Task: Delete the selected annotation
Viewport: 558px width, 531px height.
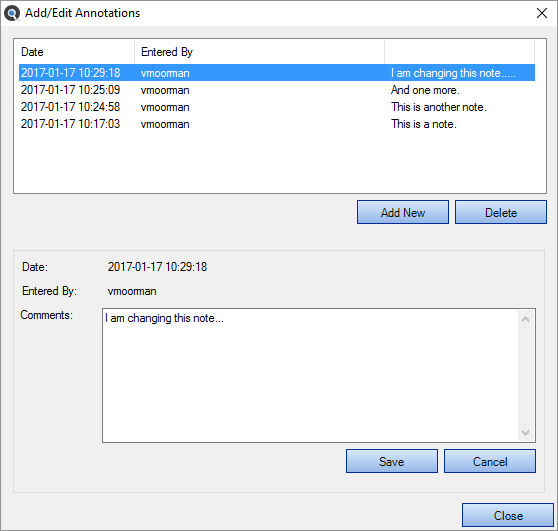Action: click(501, 212)
